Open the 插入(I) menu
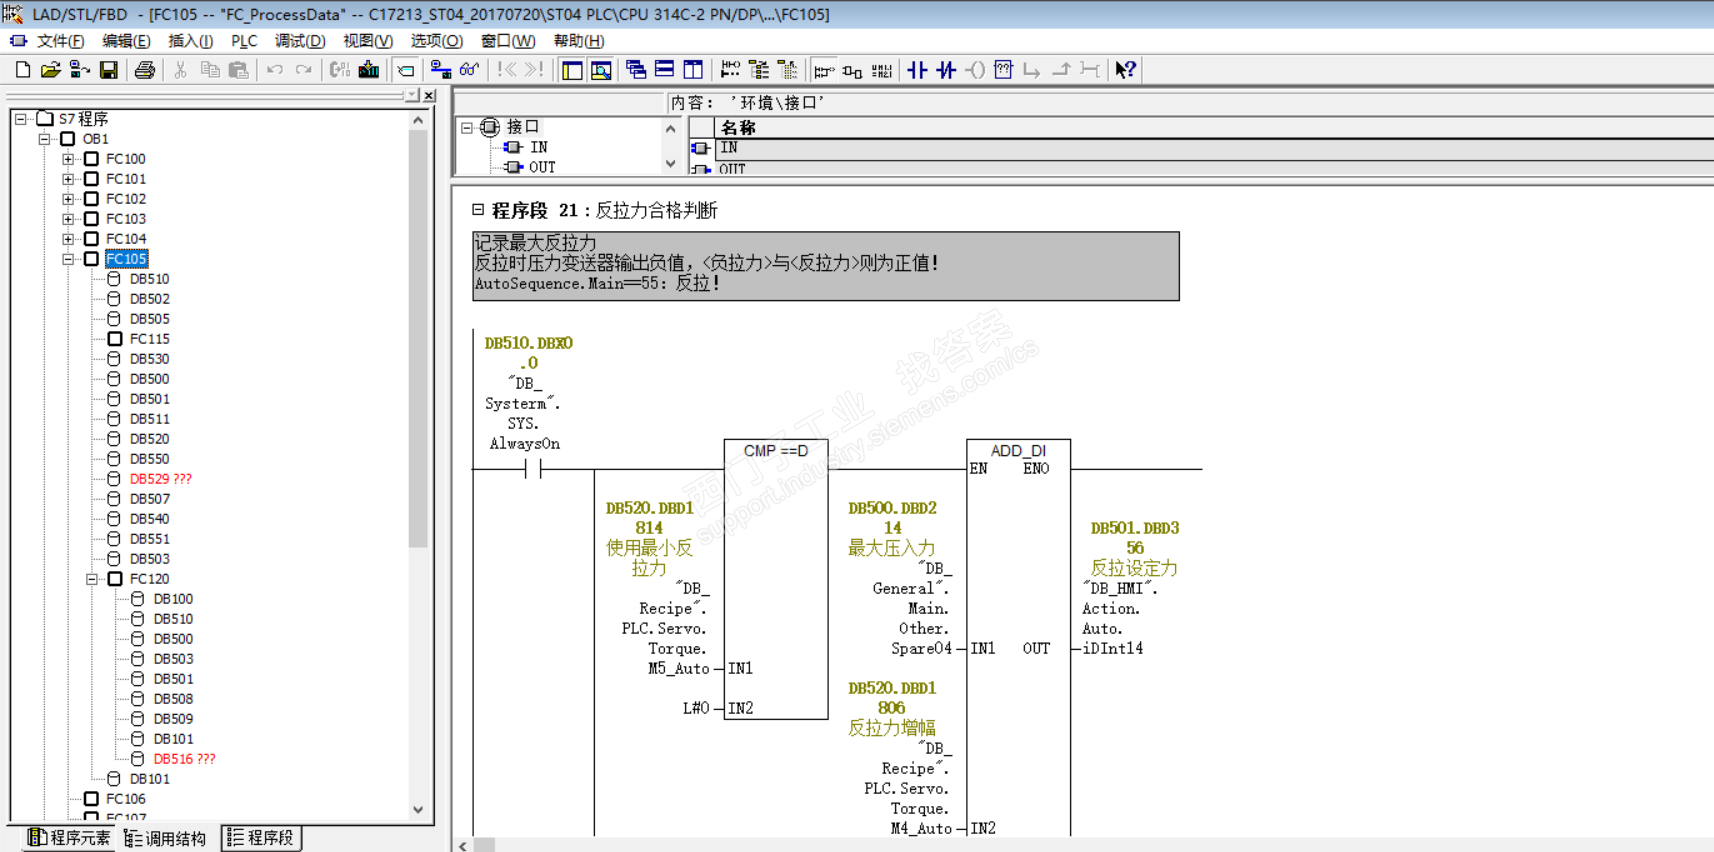Image resolution: width=1714 pixels, height=852 pixels. 190,41
